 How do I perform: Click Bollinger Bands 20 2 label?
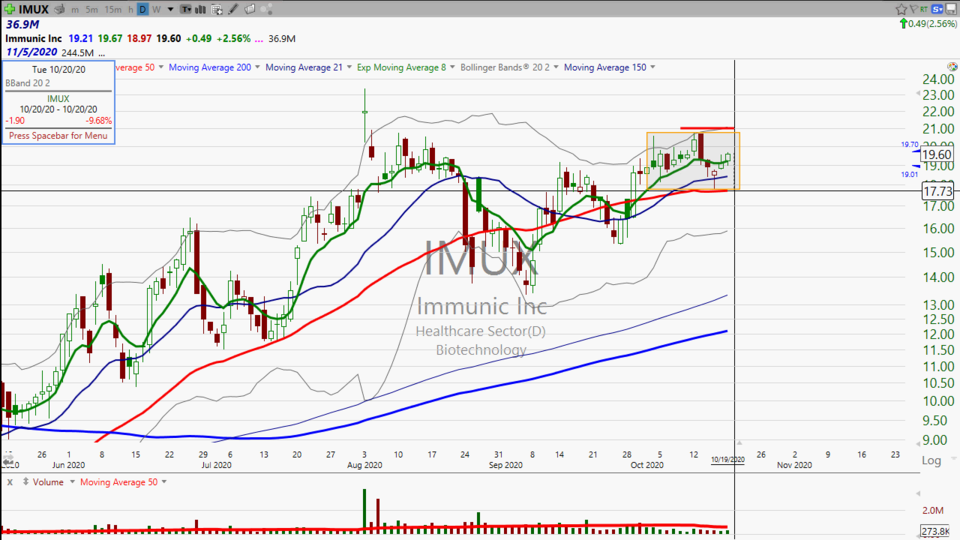tap(505, 67)
